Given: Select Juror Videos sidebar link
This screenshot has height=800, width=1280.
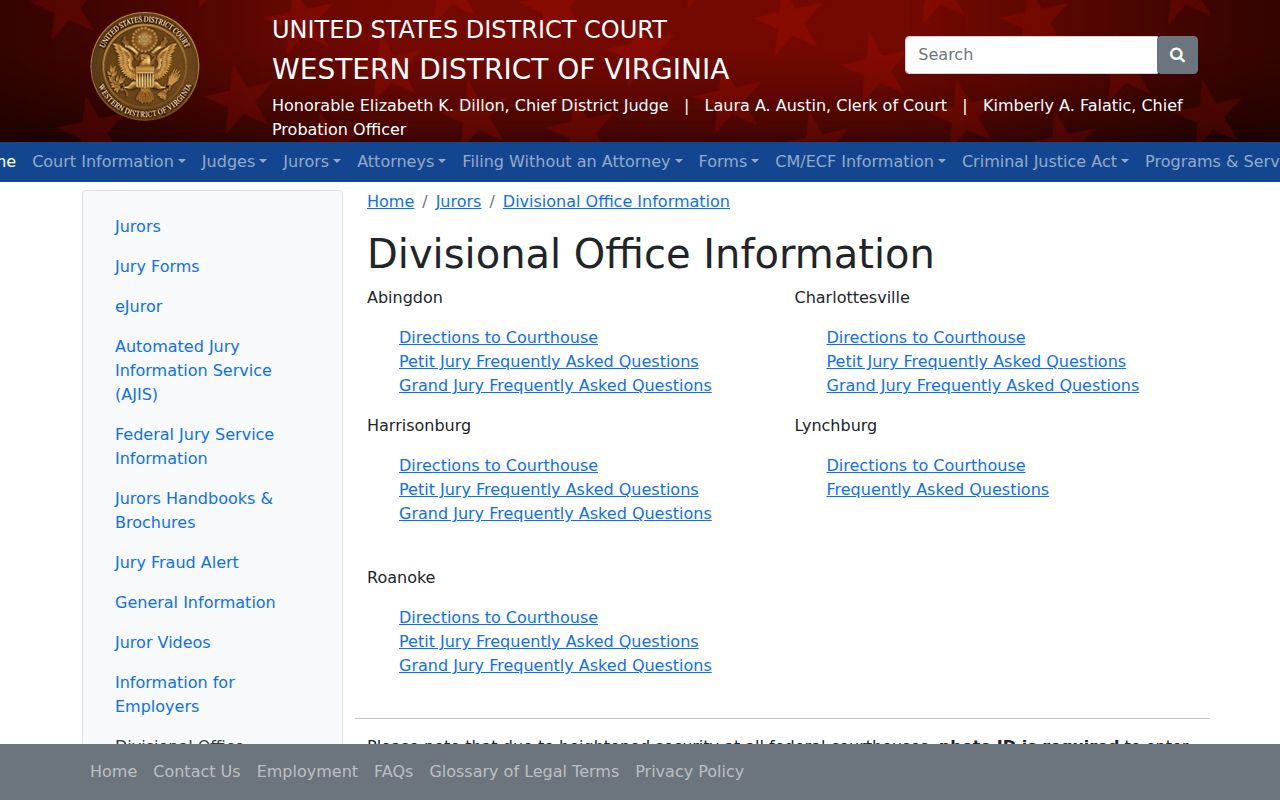Looking at the screenshot, I should [x=163, y=642].
